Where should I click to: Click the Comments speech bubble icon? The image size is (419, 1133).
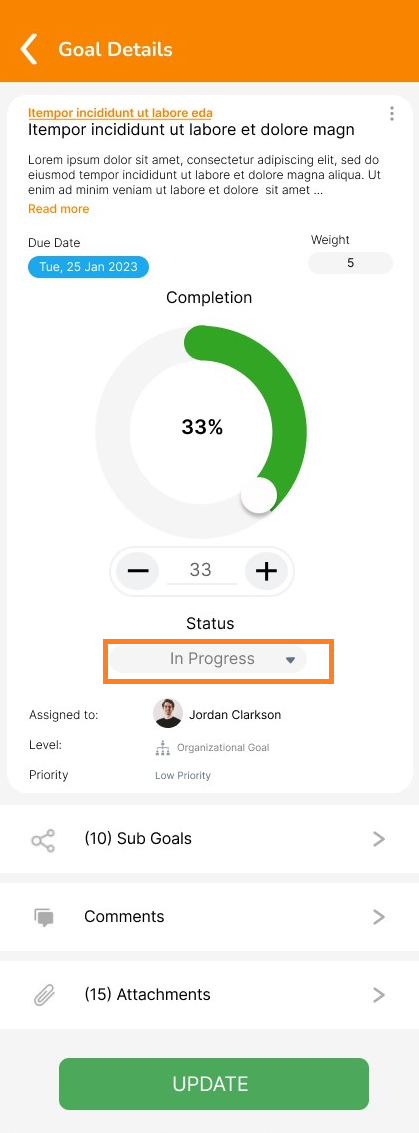pos(44,918)
